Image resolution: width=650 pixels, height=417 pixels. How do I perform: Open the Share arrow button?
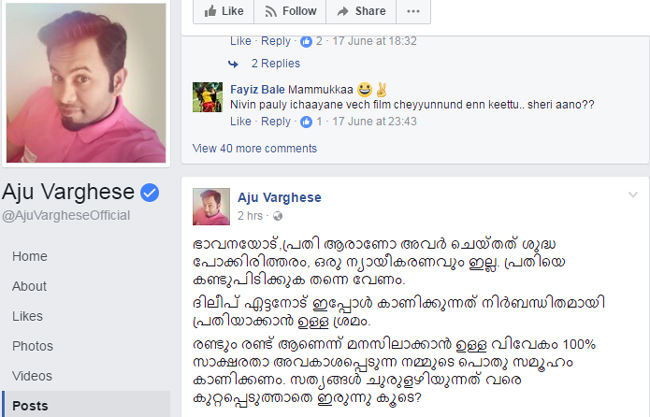pos(361,11)
